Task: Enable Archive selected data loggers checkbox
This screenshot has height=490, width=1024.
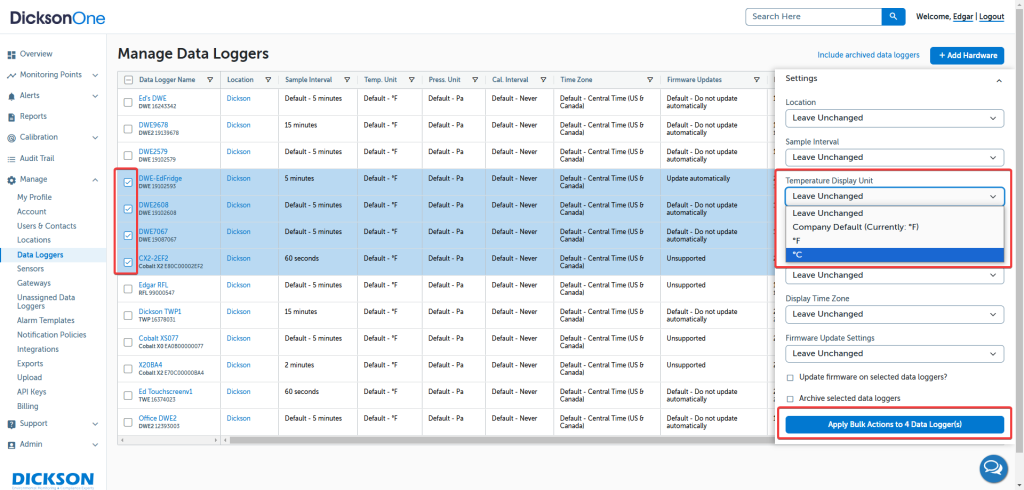Action: pos(790,399)
